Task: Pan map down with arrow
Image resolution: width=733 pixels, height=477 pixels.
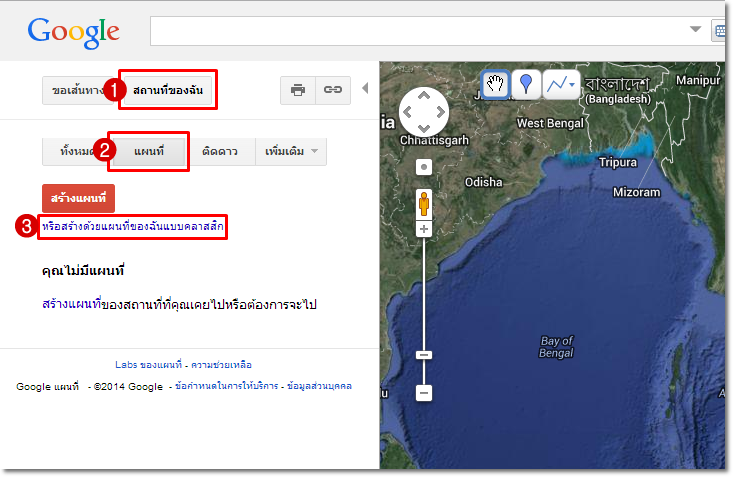Action: [x=424, y=129]
